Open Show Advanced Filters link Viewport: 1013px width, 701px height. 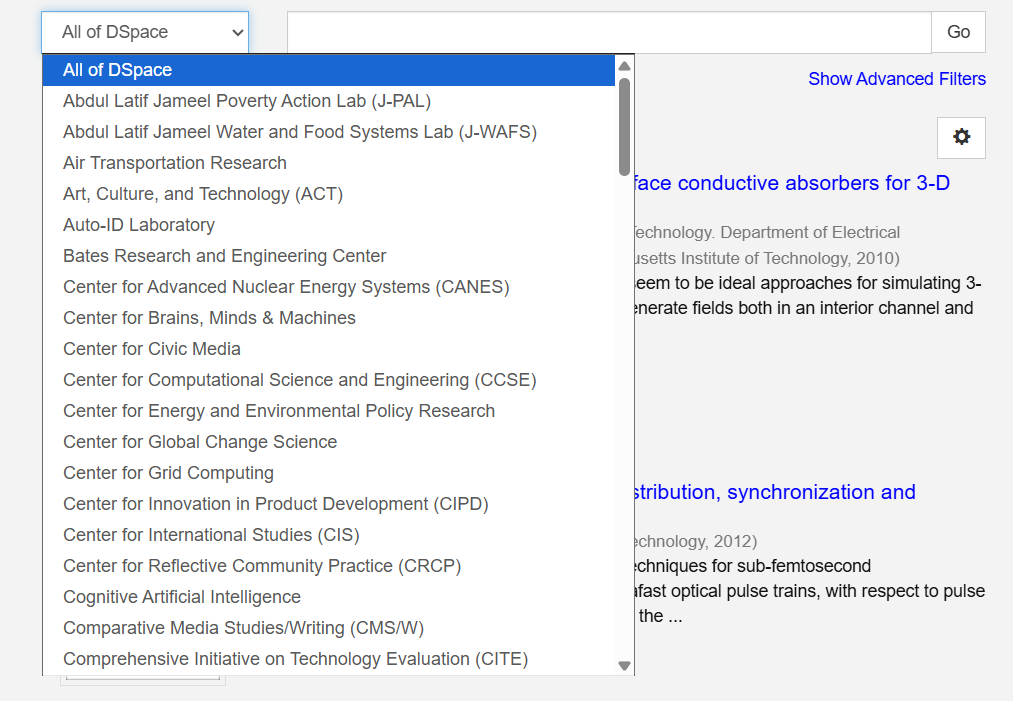[897, 79]
